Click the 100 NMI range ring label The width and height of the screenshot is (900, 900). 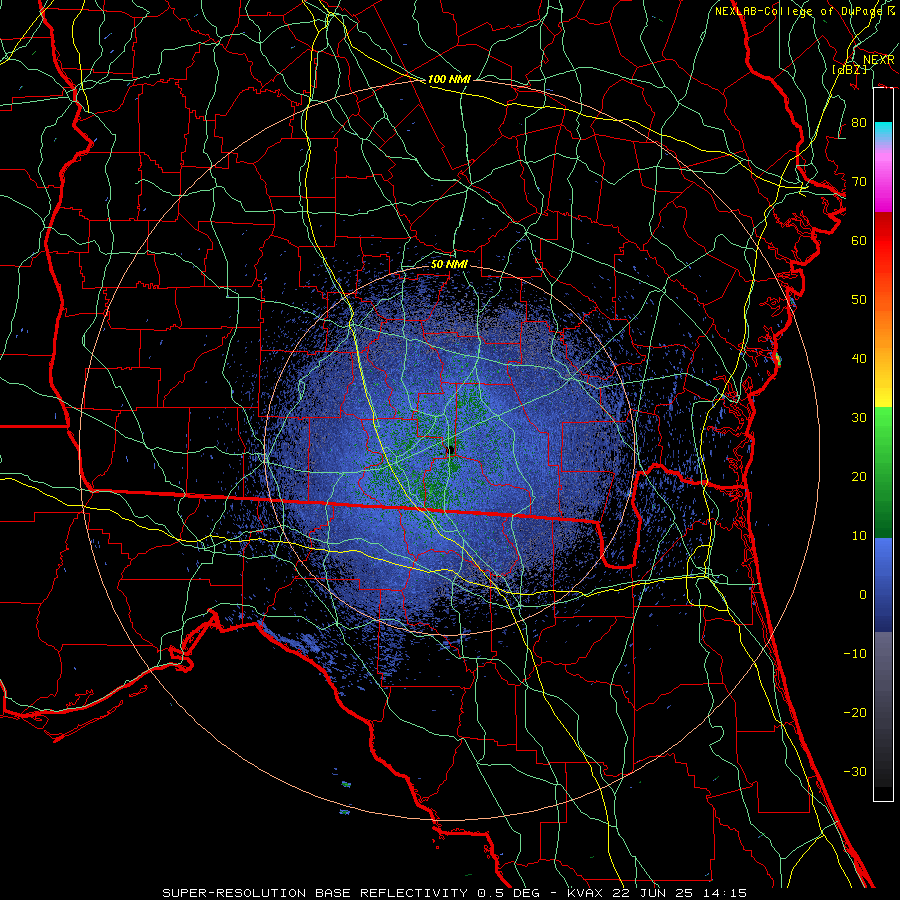coord(449,79)
